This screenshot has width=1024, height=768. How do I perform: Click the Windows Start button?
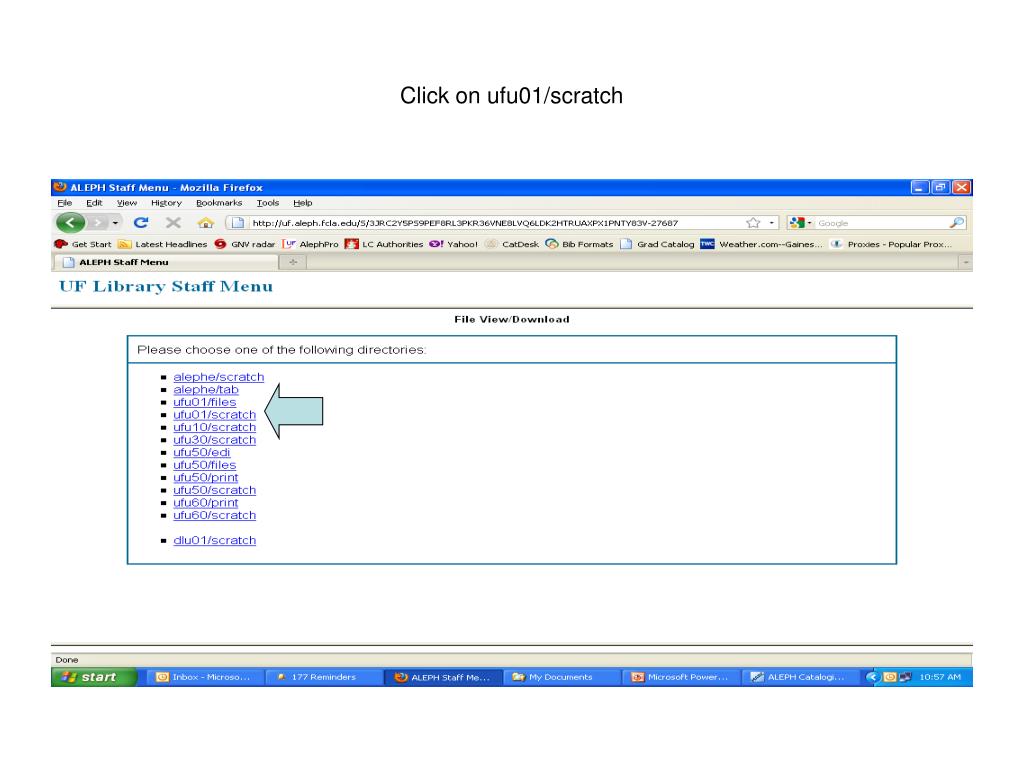click(93, 677)
